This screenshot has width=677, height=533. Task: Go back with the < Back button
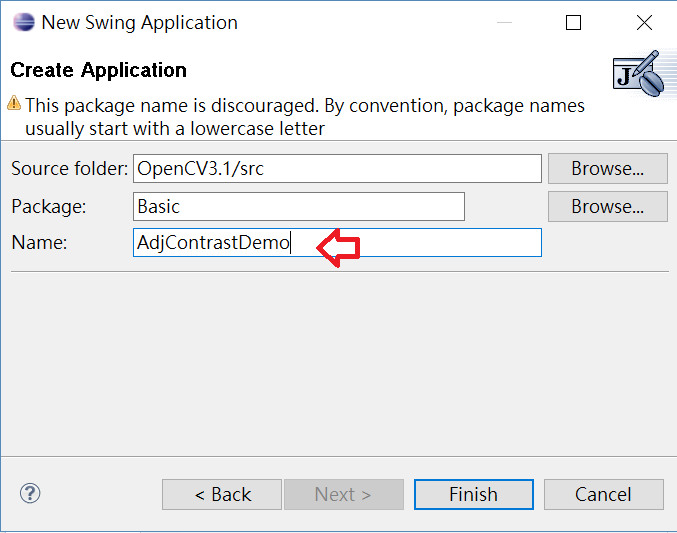point(222,494)
